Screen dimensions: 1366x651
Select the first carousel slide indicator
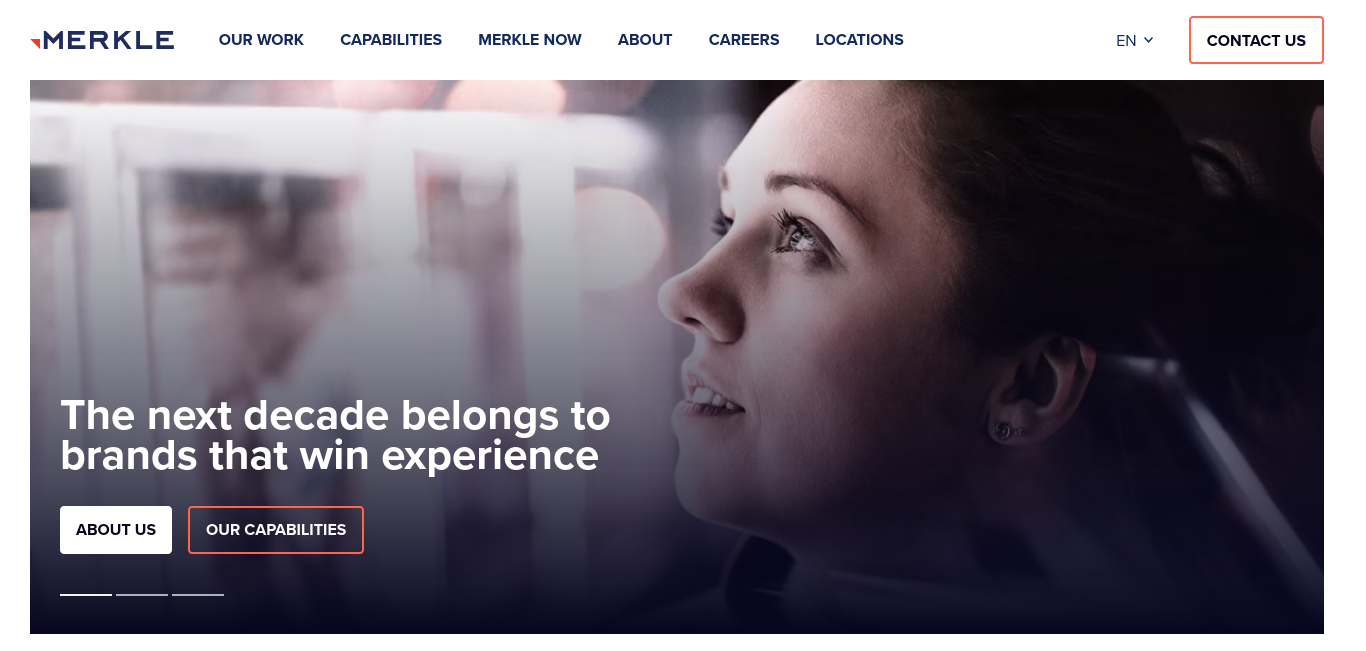(x=86, y=595)
